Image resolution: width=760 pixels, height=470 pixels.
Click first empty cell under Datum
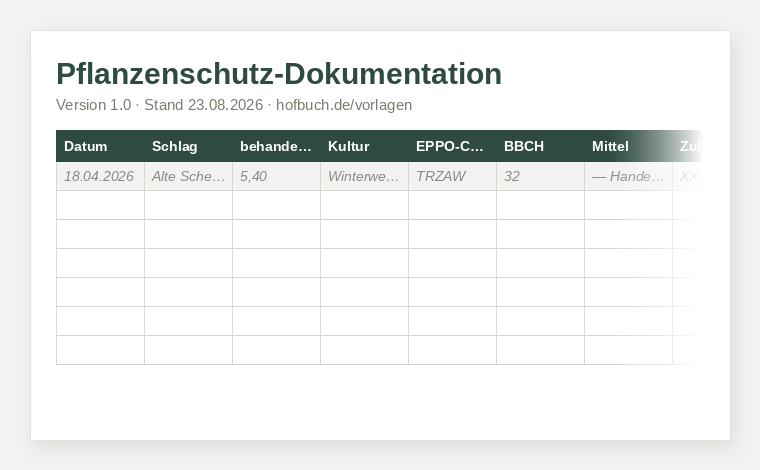(100, 205)
